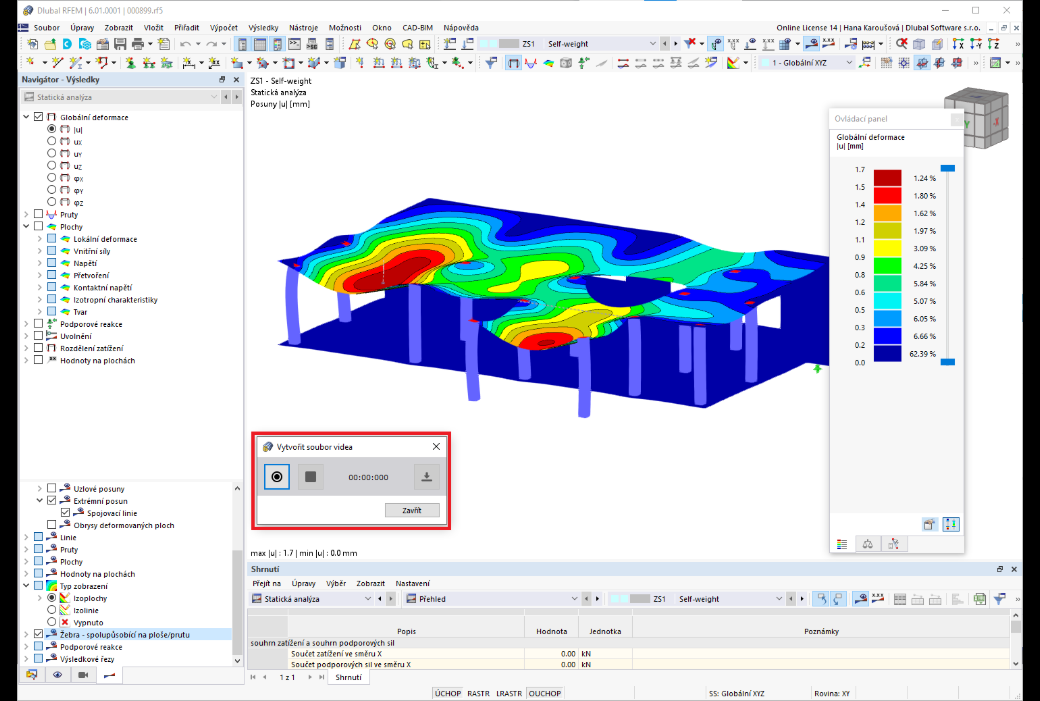Check the Uzlové posuny checkbox
1040x701 pixels.
click(52, 488)
